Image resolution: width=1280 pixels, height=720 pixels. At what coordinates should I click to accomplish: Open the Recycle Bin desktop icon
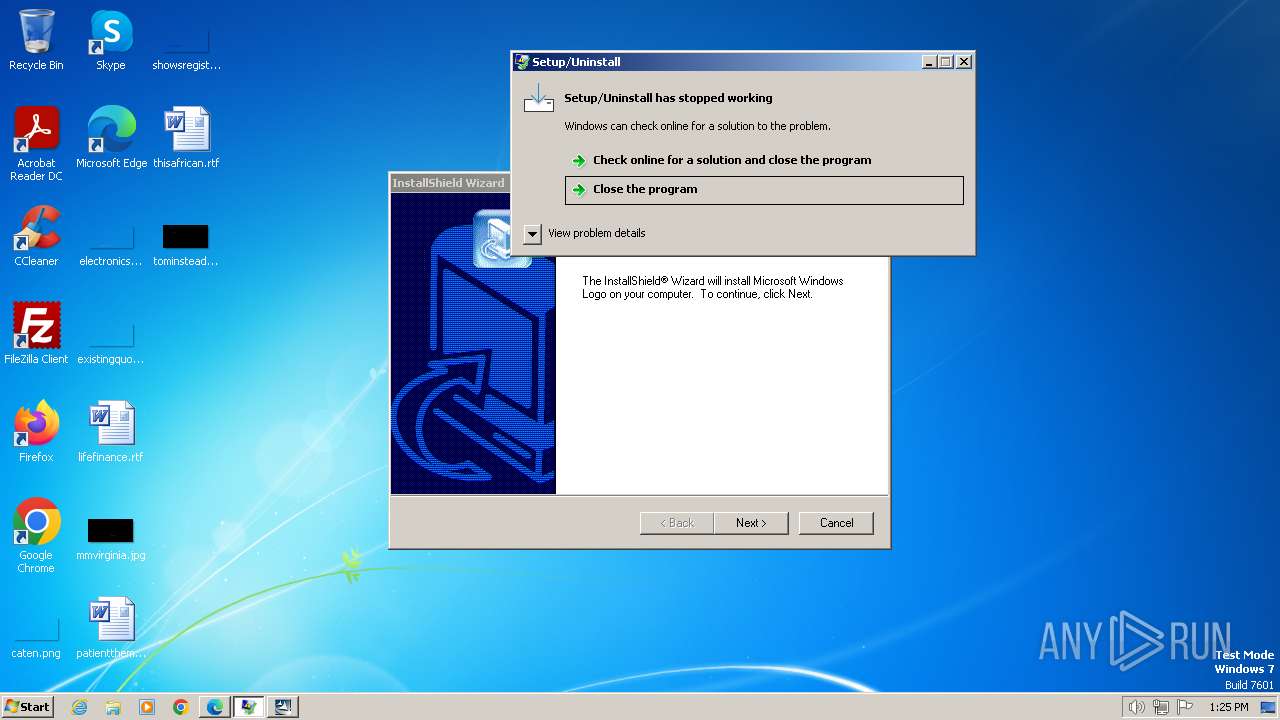pyautogui.click(x=36, y=40)
